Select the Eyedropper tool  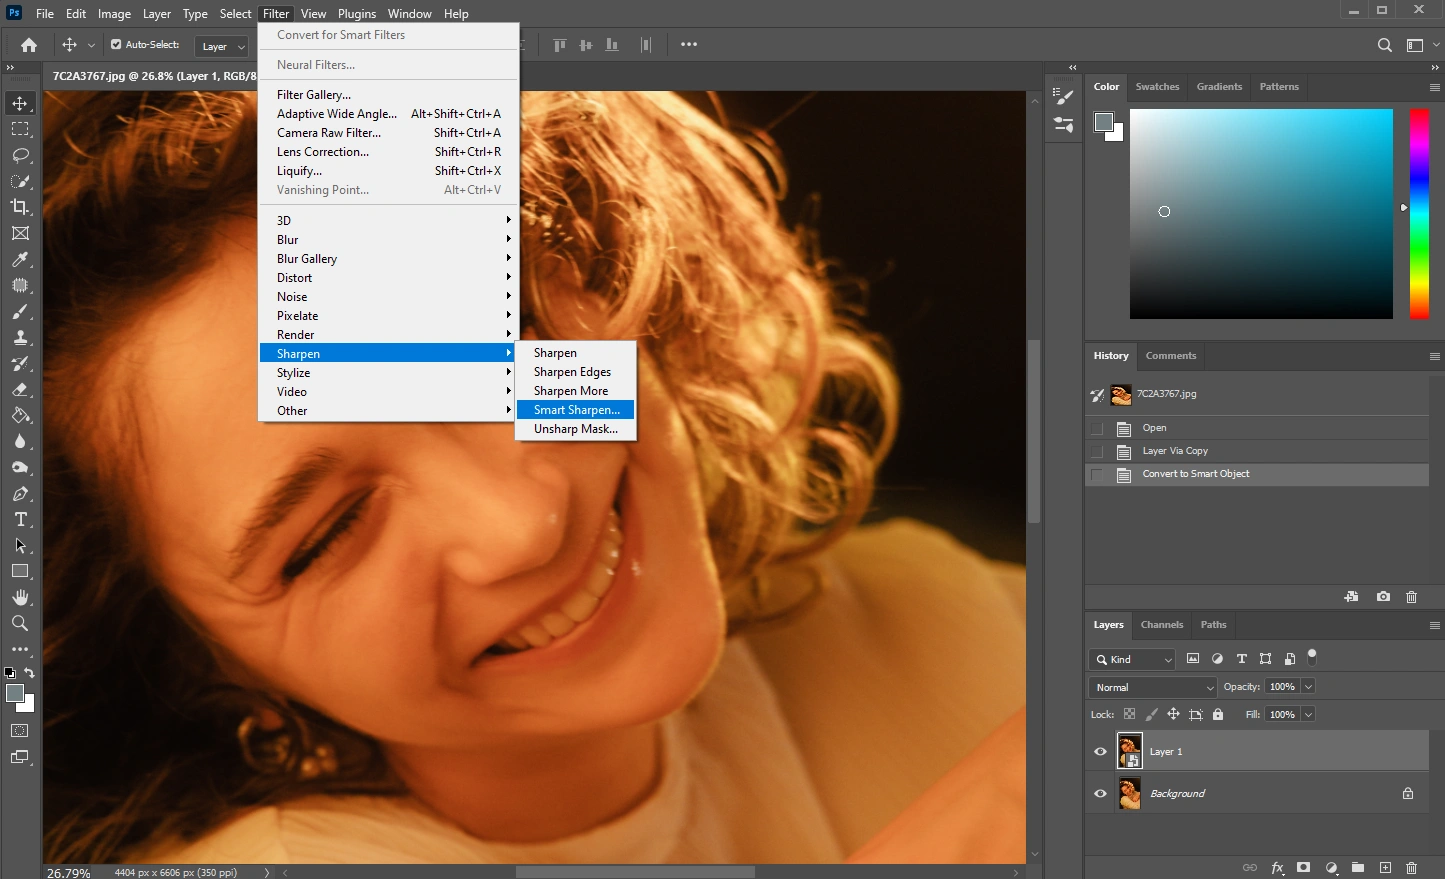20,259
